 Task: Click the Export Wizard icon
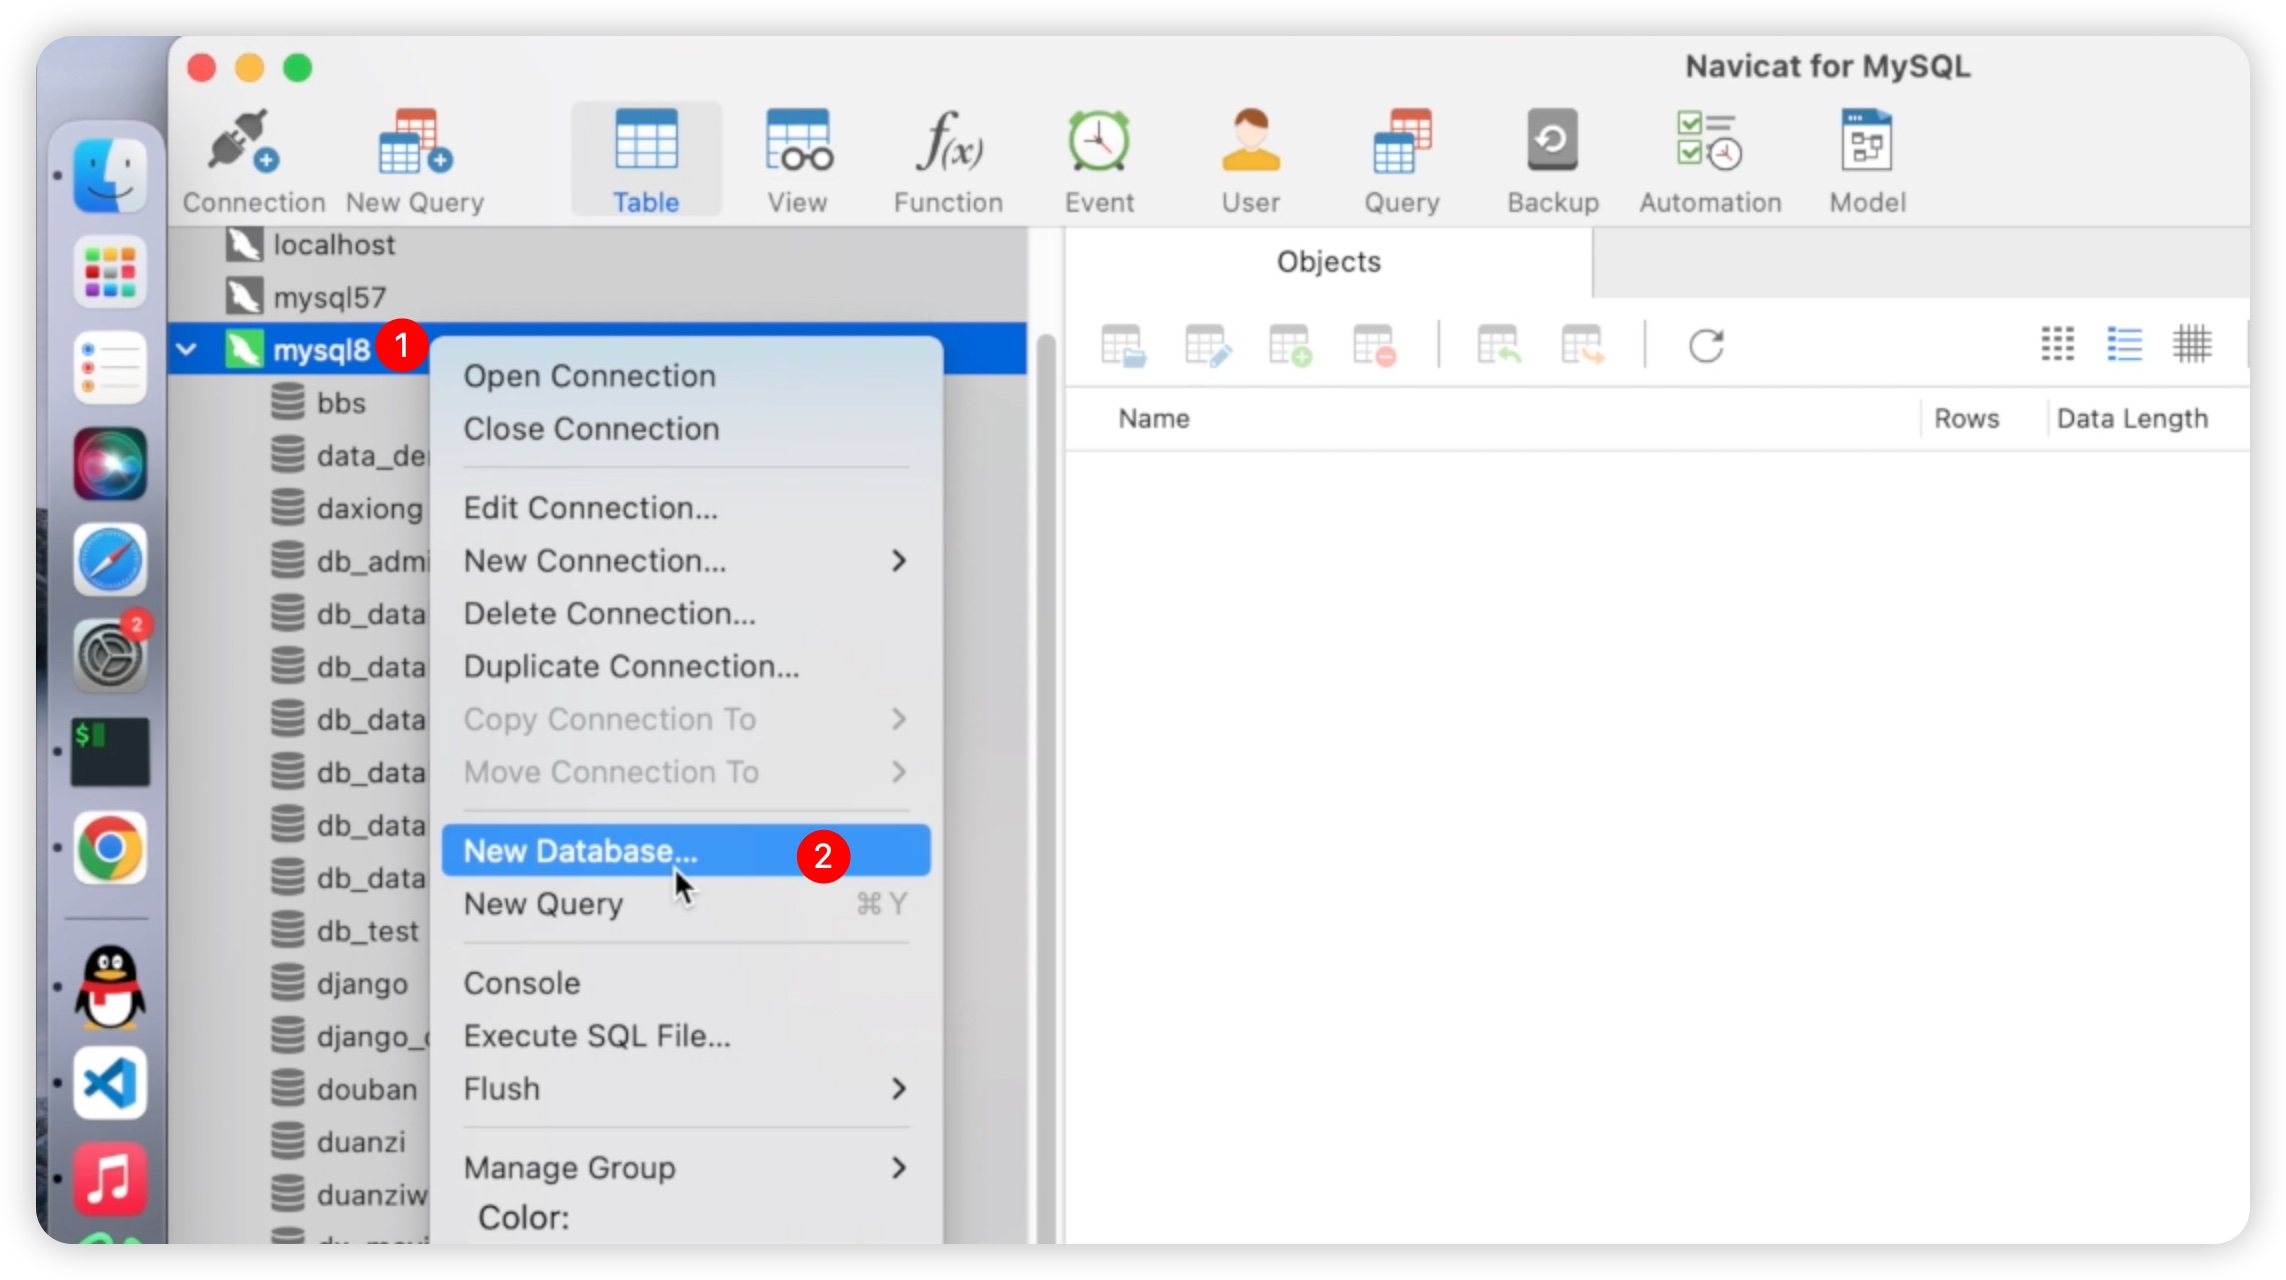click(x=1582, y=346)
